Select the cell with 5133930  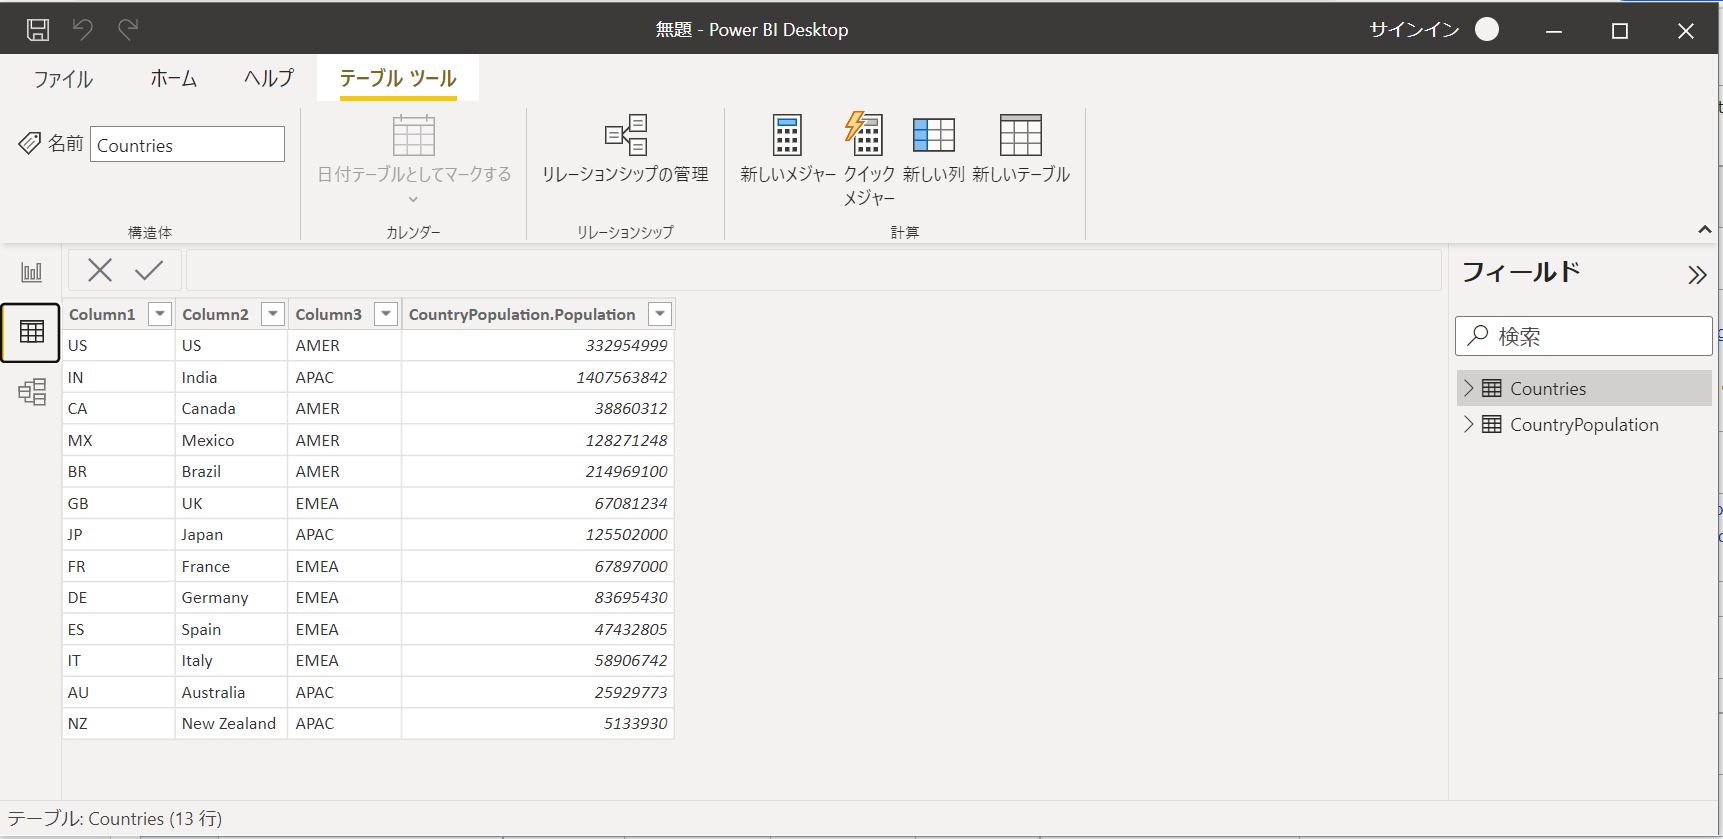coord(538,723)
